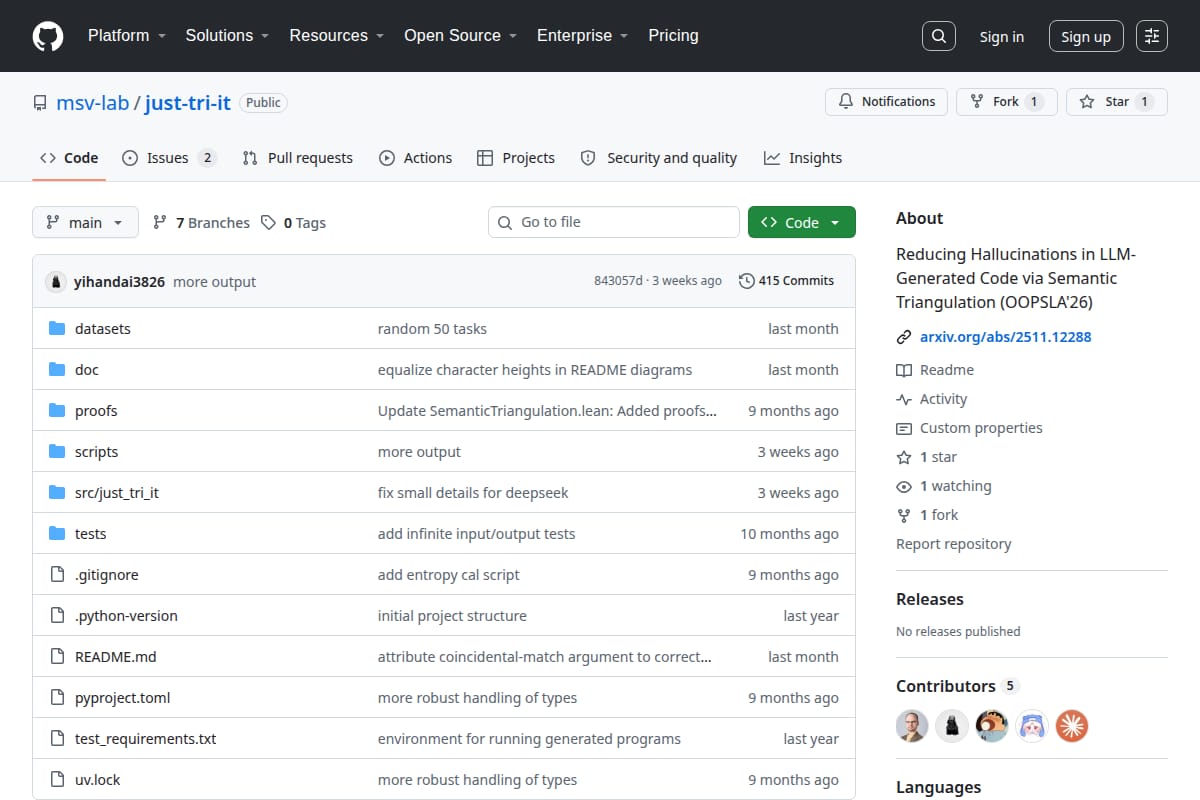1200x800 pixels.
Task: Click the README.md file icon
Action: point(57,657)
